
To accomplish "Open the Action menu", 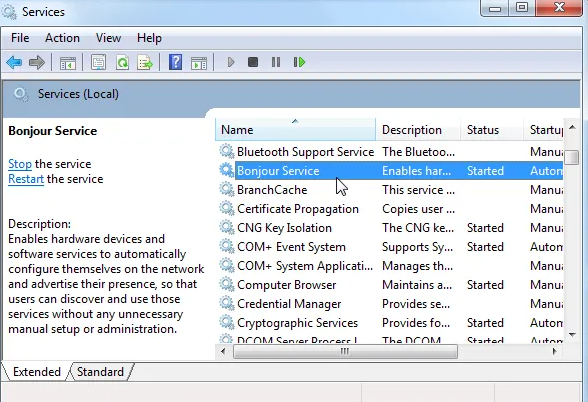I will 62,38.
